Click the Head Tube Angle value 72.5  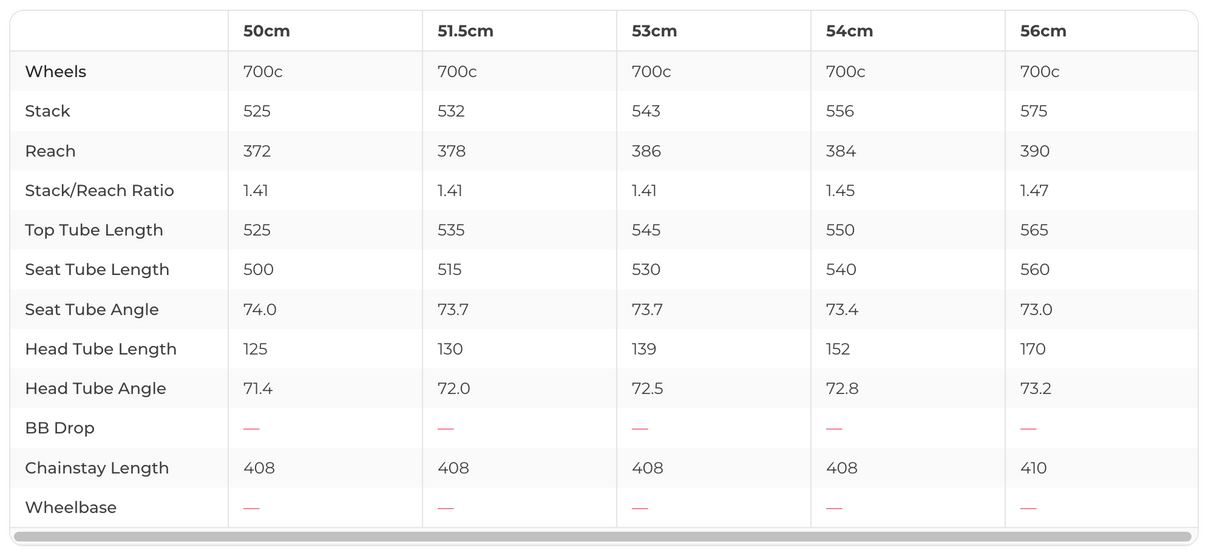coord(647,388)
